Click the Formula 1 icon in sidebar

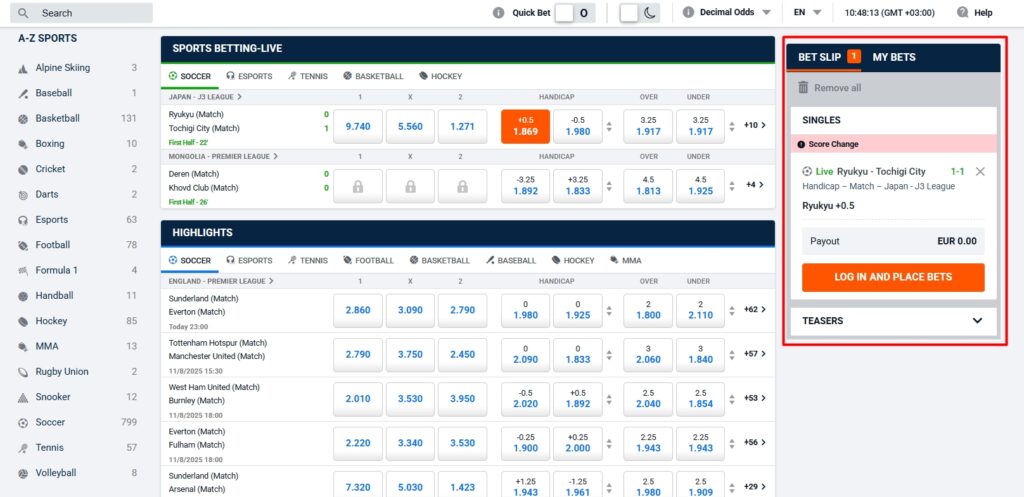[x=23, y=271]
